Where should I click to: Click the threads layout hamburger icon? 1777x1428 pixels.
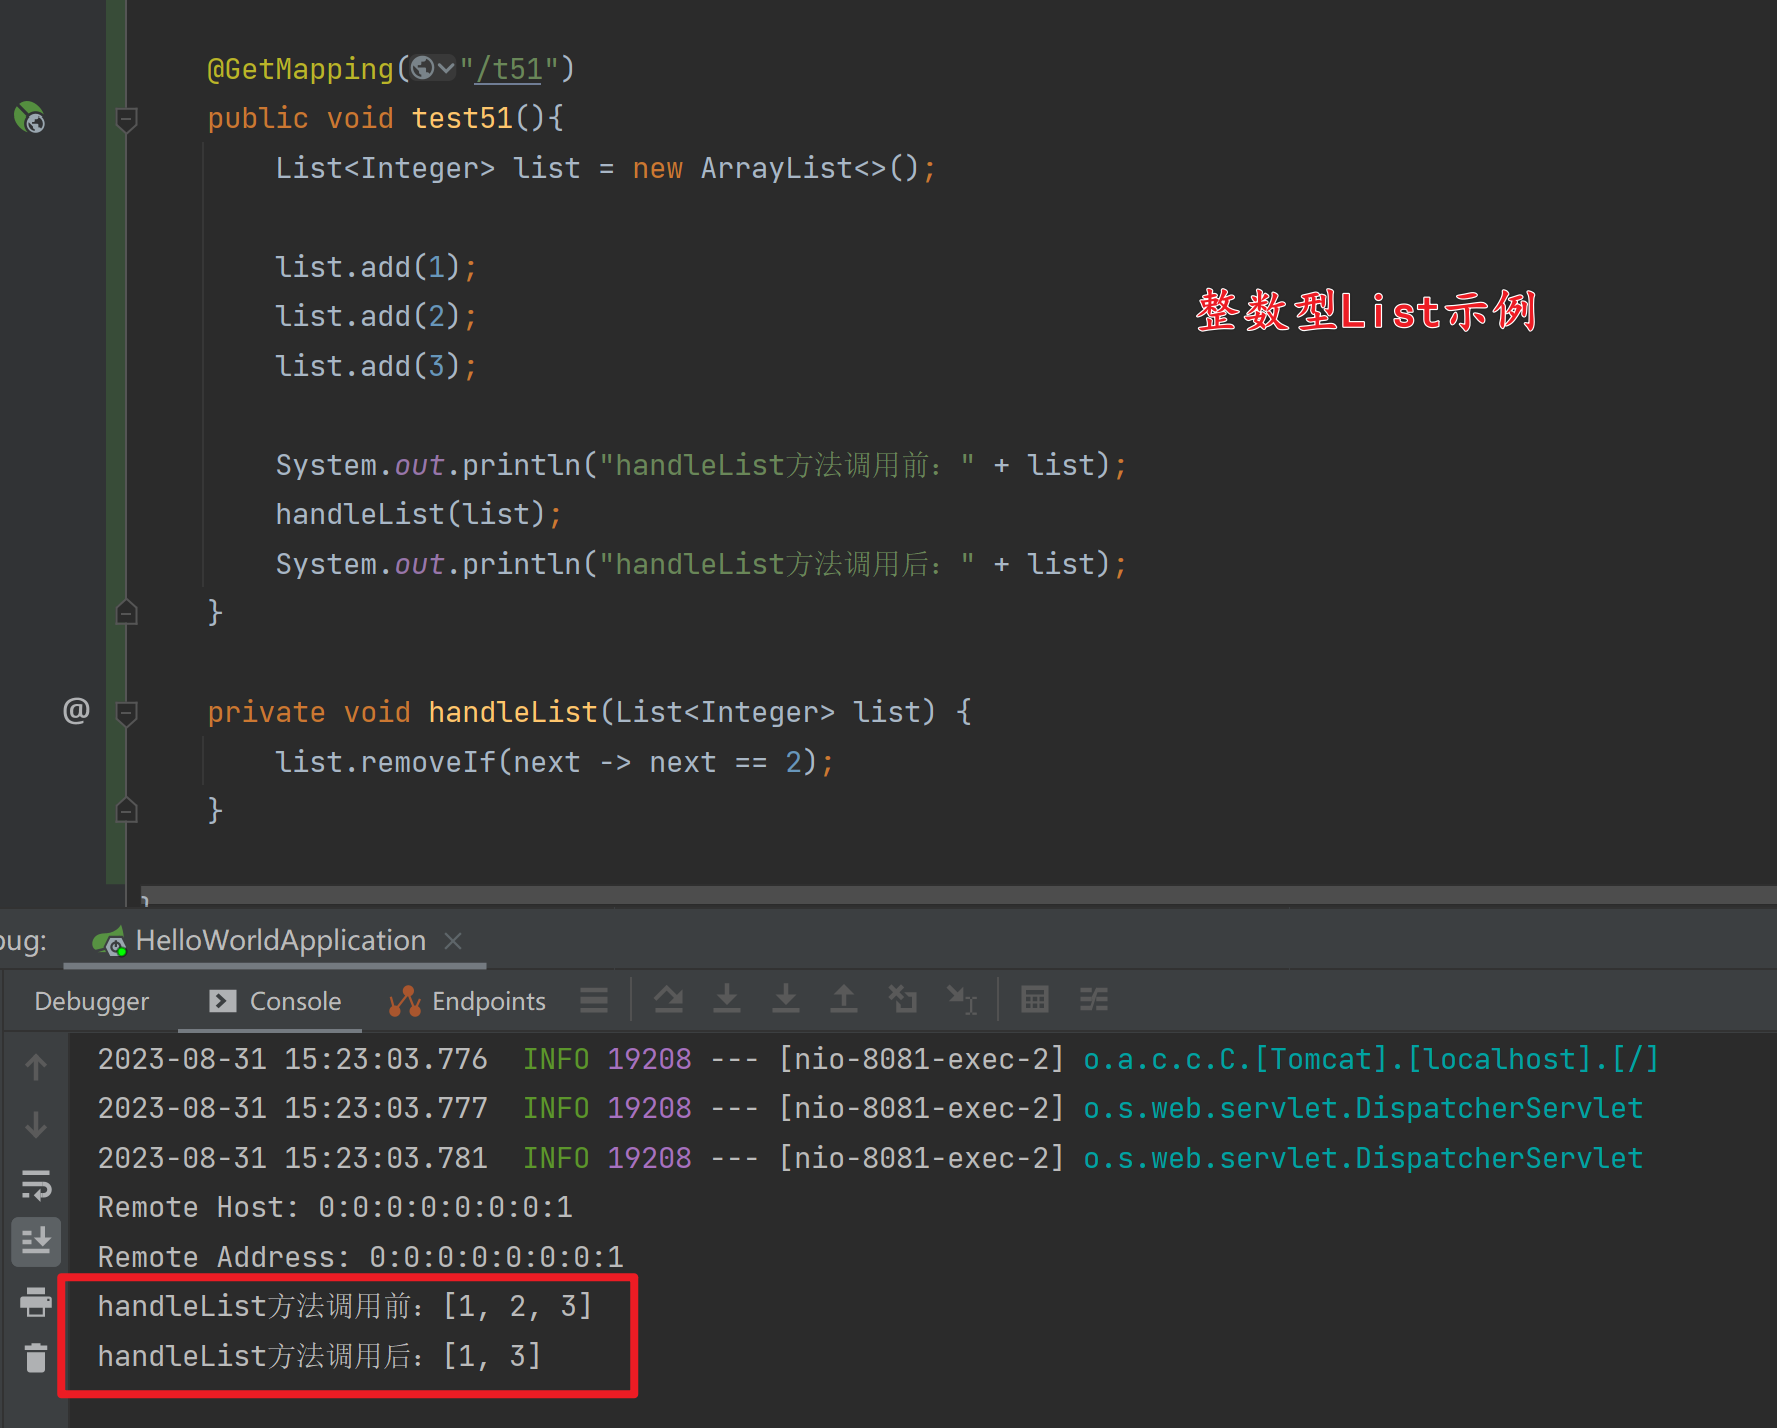pos(594,1000)
